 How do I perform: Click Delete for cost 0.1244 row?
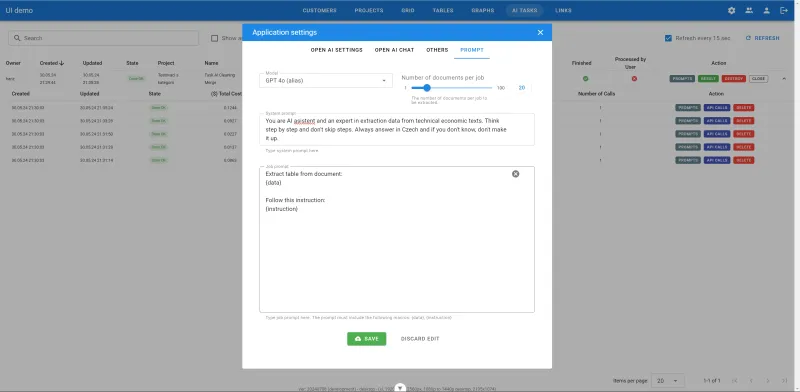(743, 108)
